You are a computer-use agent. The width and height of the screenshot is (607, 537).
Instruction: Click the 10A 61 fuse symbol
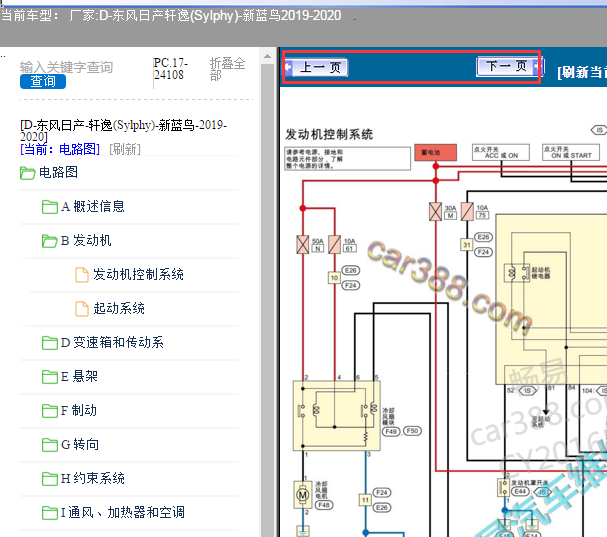(x=334, y=245)
